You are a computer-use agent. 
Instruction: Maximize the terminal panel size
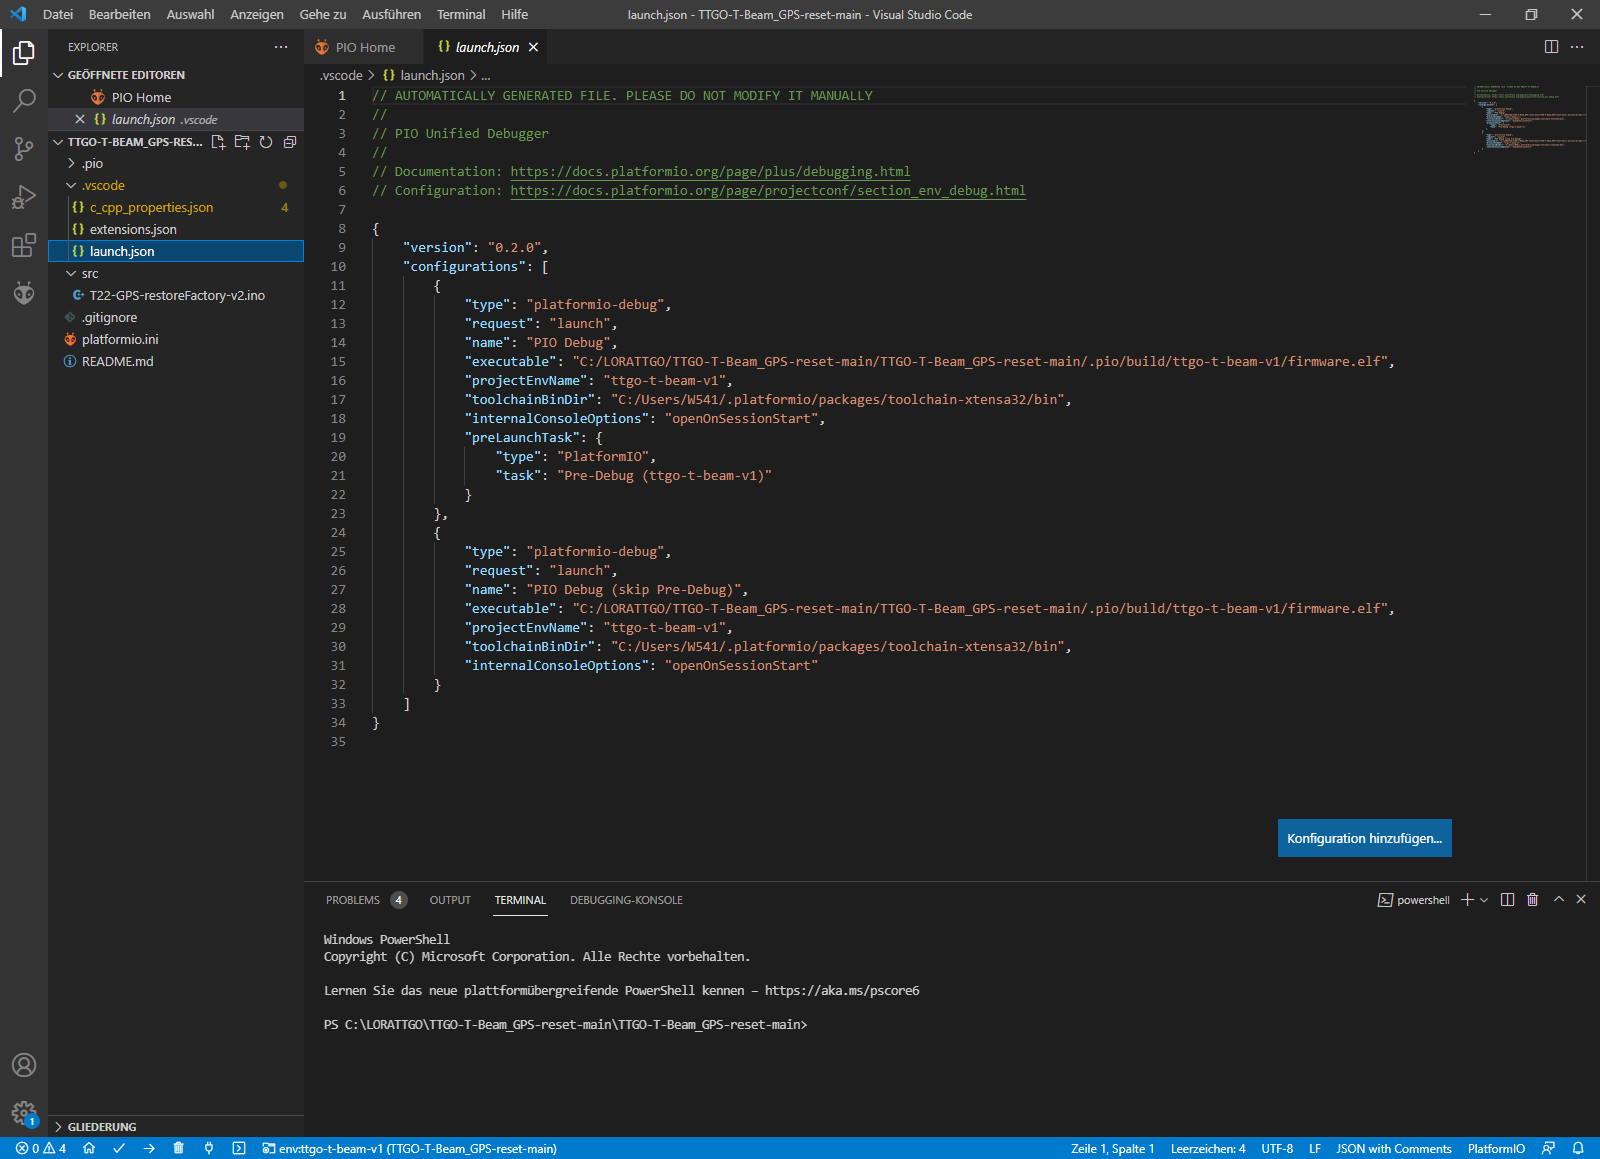[1558, 900]
